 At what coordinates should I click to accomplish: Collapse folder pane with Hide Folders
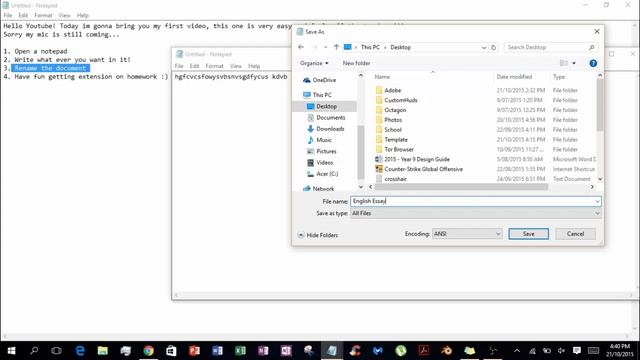[318, 235]
